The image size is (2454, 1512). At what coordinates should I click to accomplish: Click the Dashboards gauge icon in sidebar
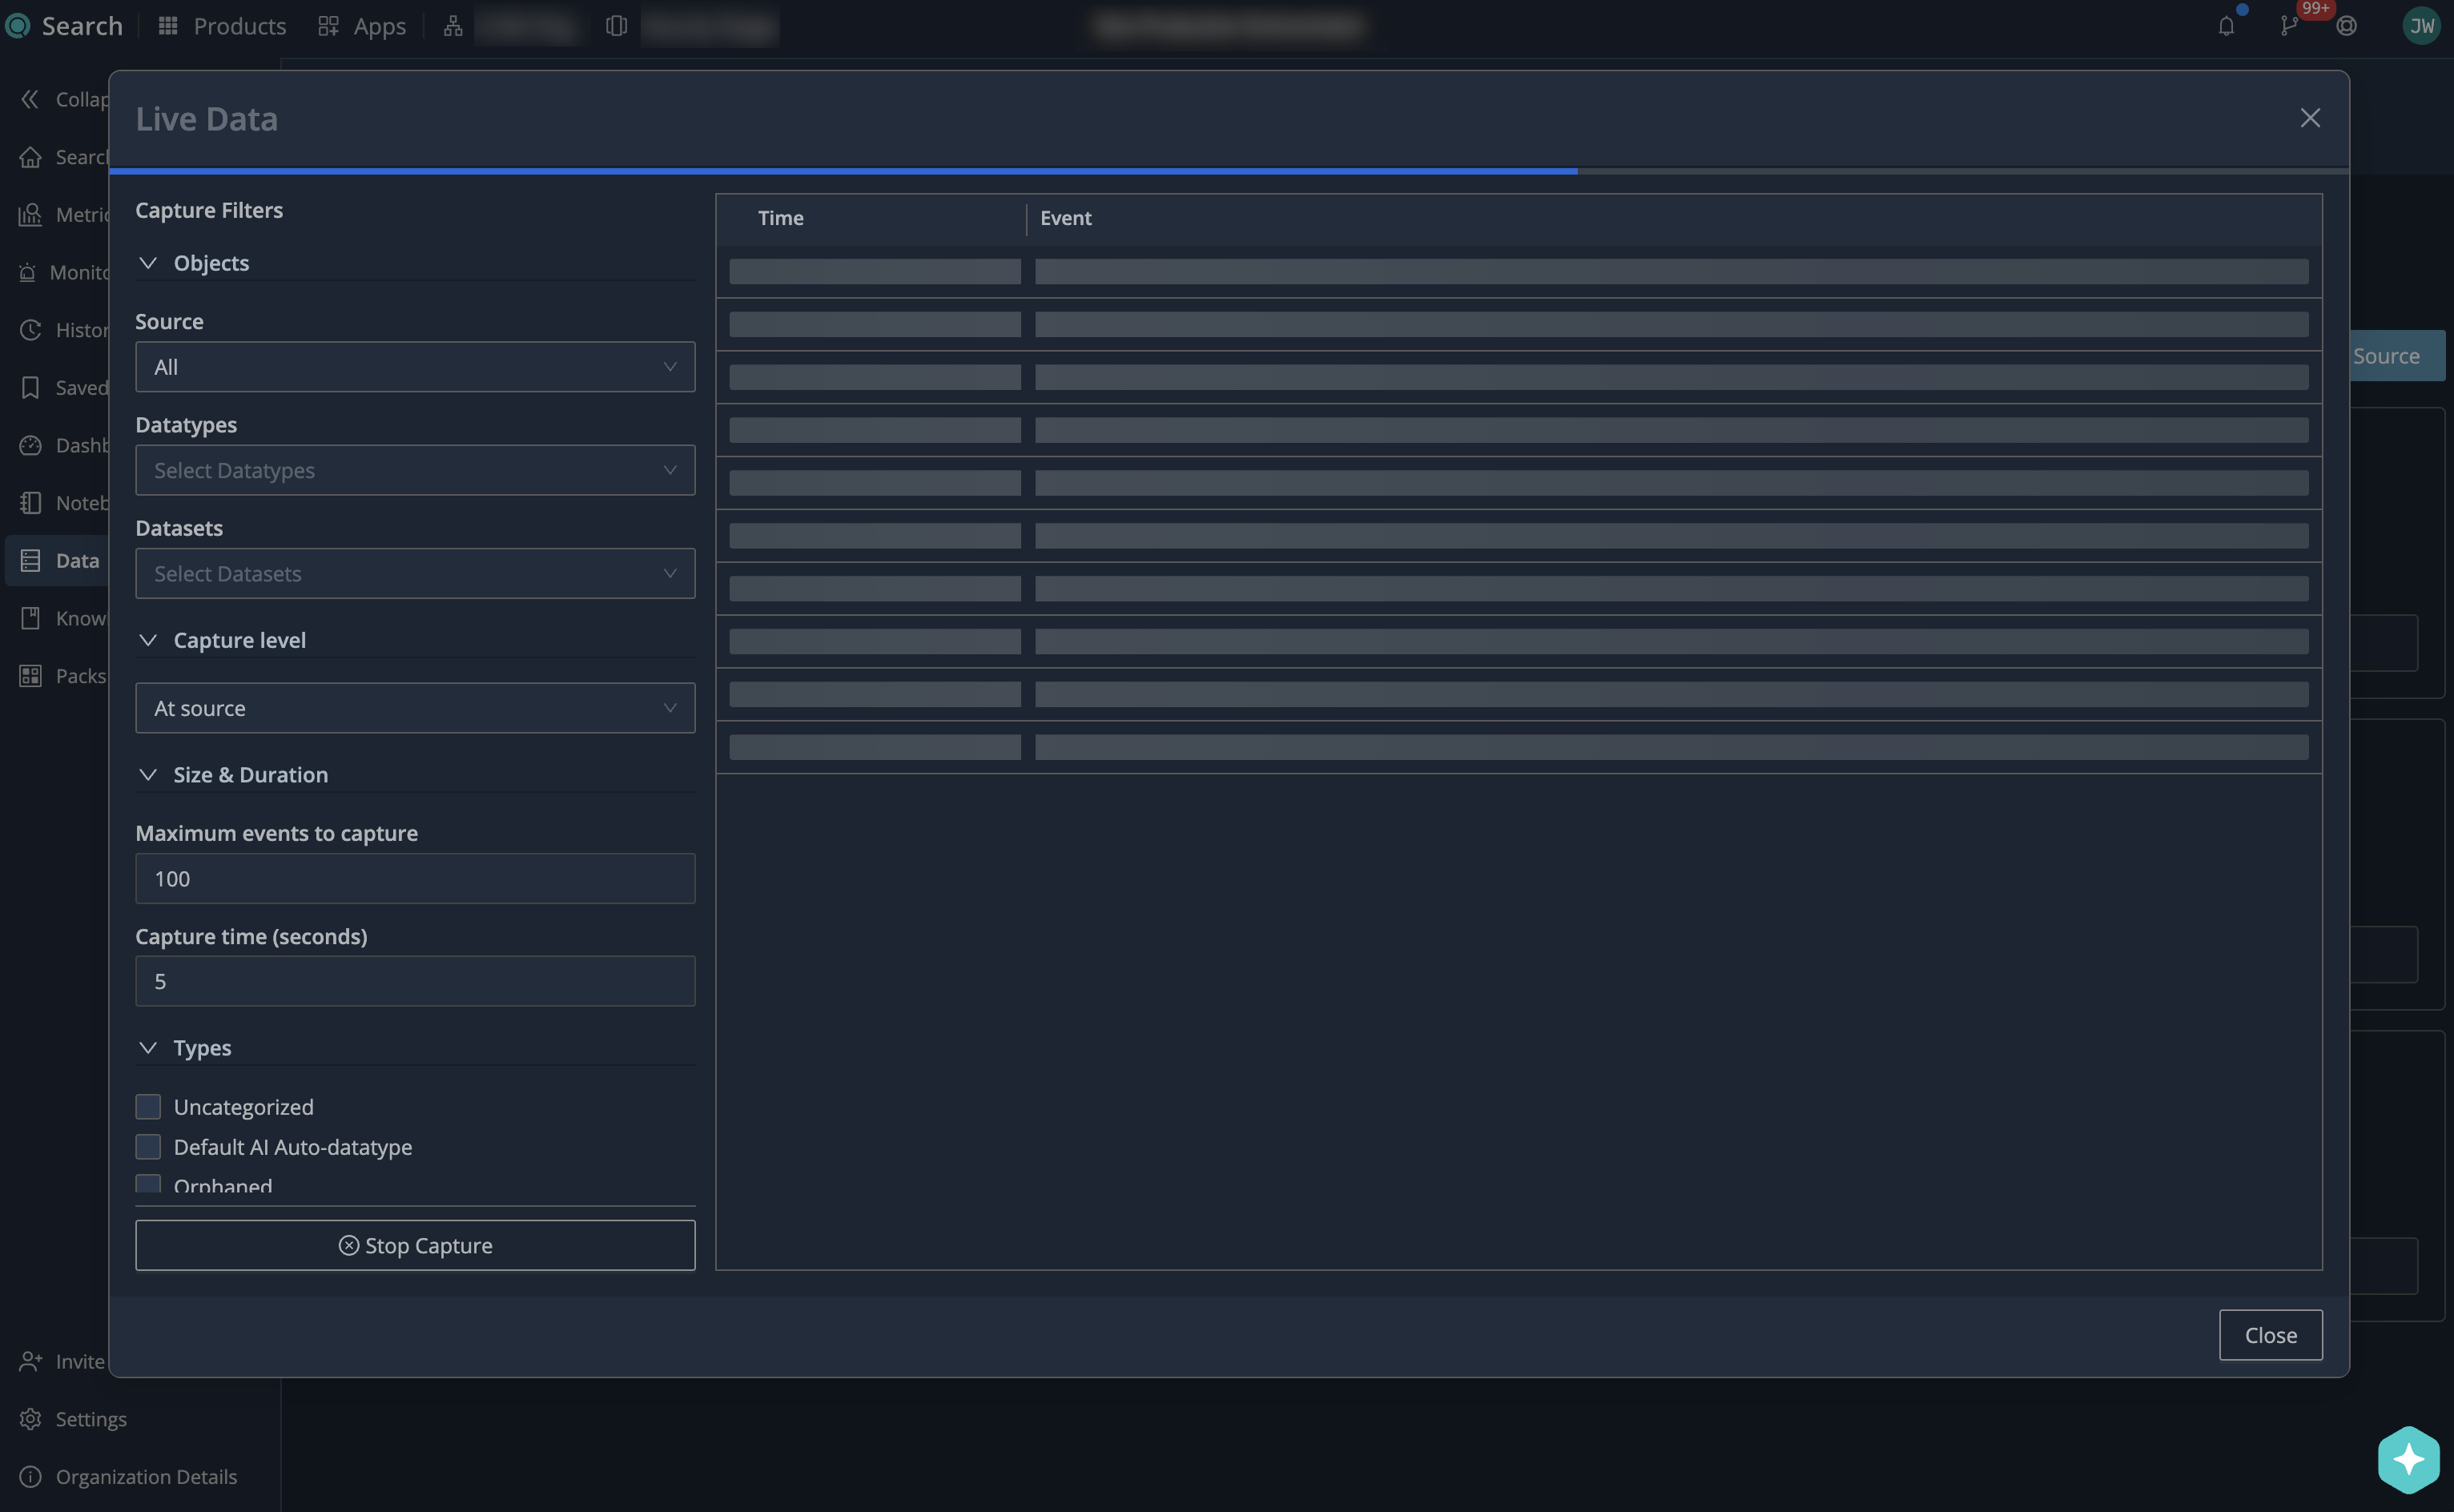pos(30,445)
